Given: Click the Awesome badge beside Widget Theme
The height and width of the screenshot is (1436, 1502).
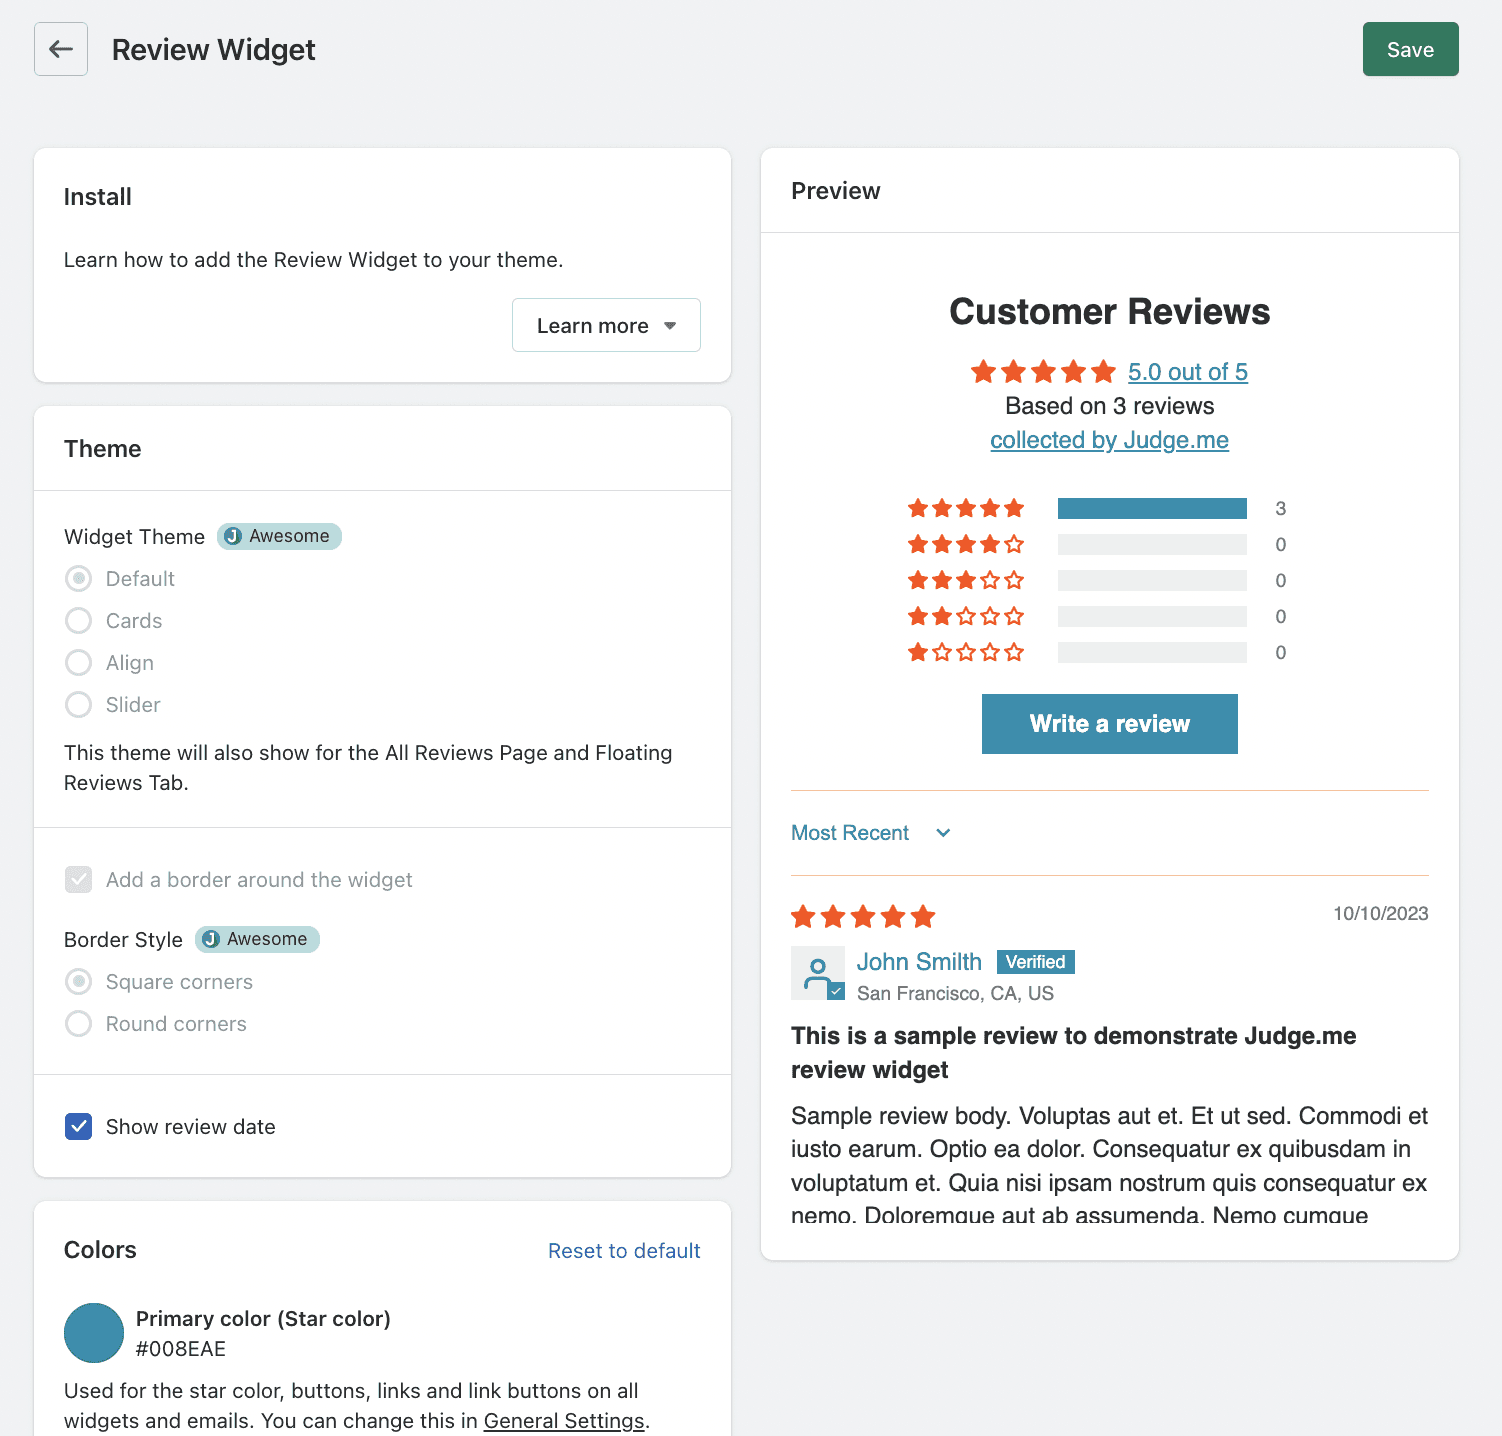Looking at the screenshot, I should point(279,536).
